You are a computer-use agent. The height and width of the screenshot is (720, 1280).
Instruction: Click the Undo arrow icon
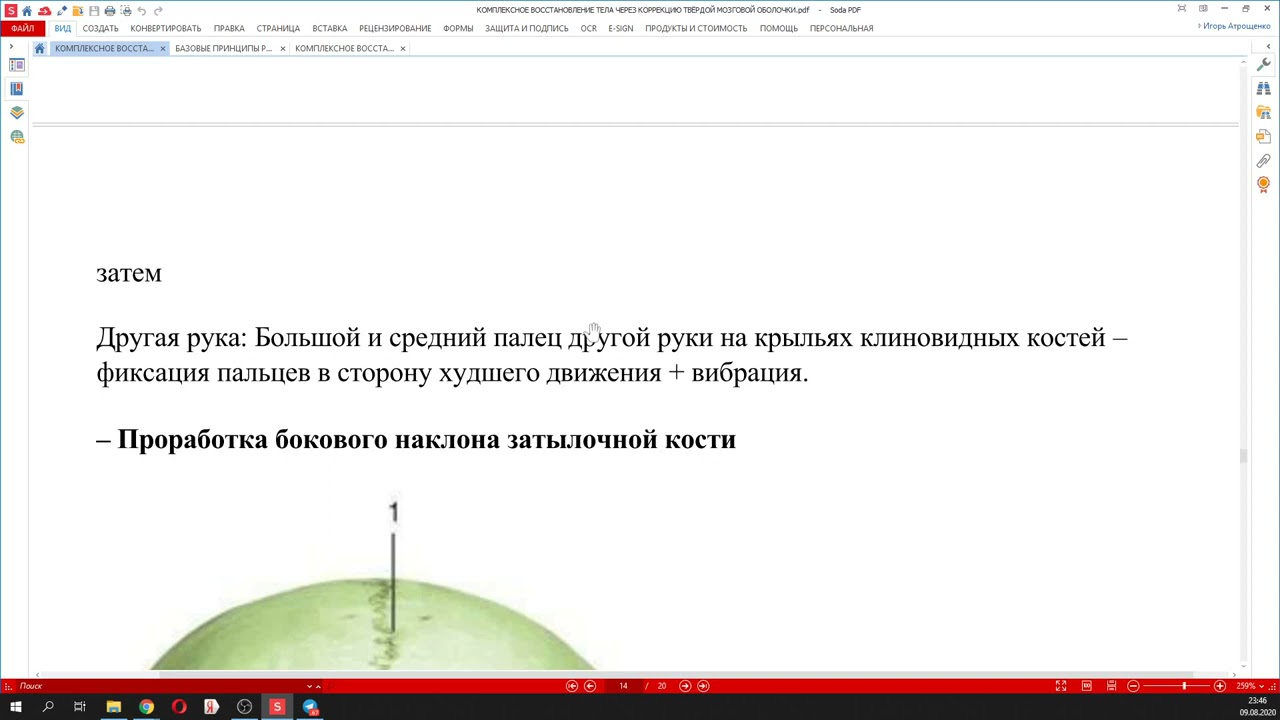pyautogui.click(x=142, y=10)
